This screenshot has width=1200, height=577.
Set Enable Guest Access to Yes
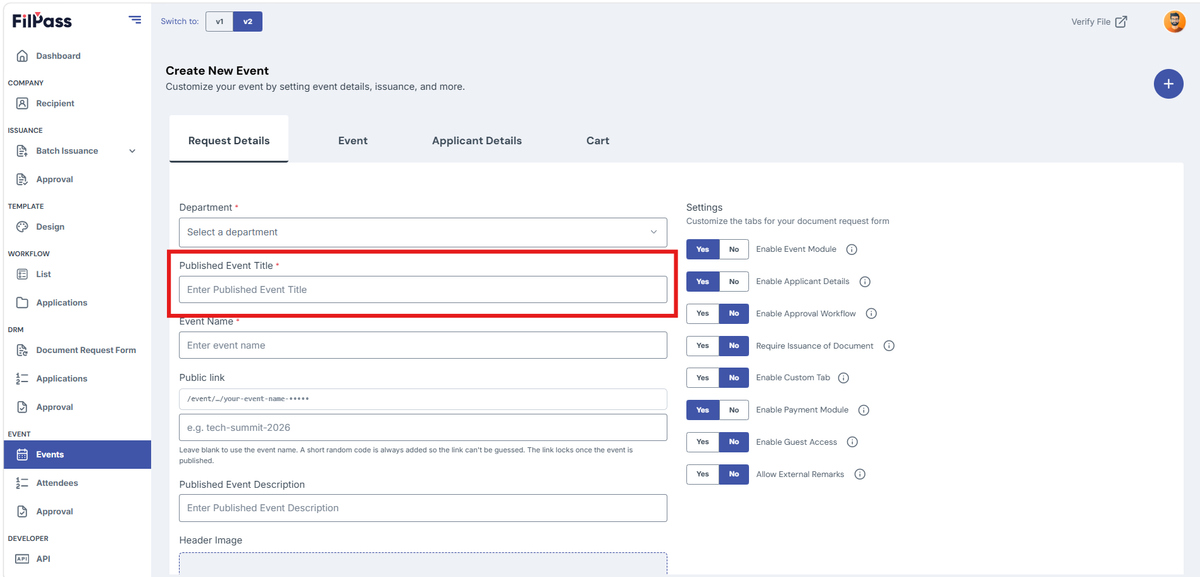(703, 442)
